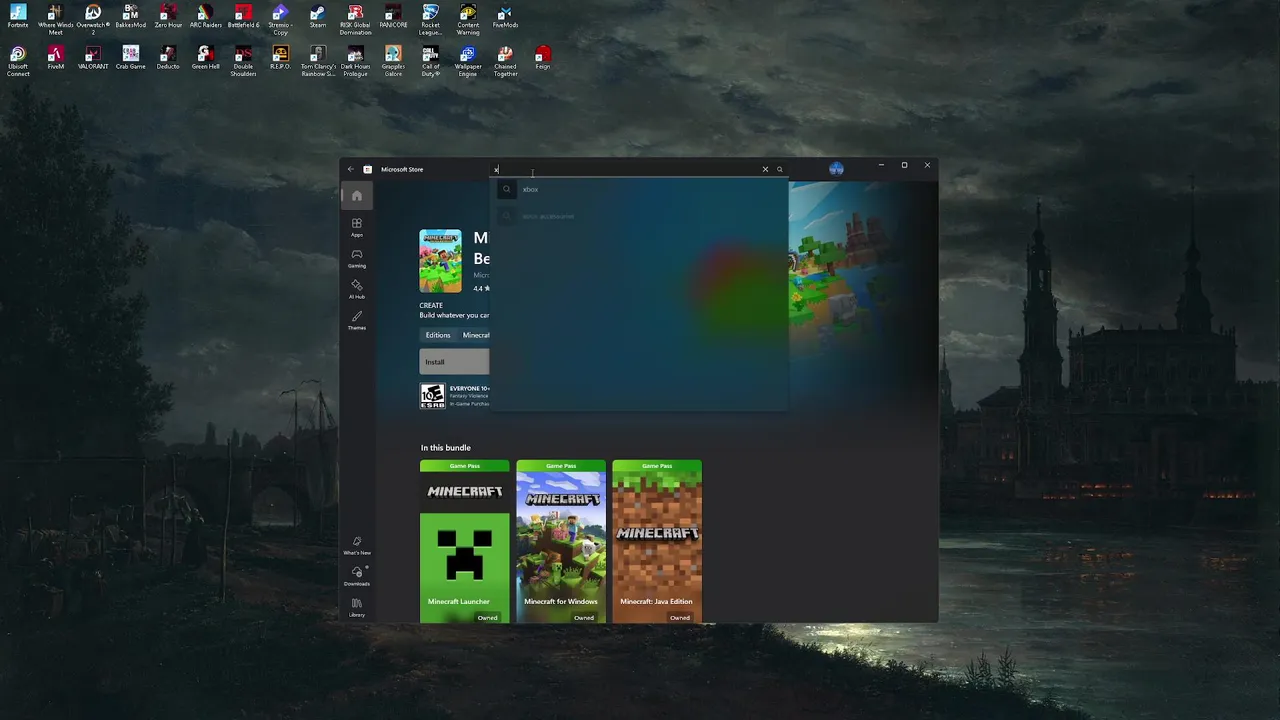Screen dimensions: 1280x720
Task: Open Themes section in Store sidebar
Action: click(357, 320)
